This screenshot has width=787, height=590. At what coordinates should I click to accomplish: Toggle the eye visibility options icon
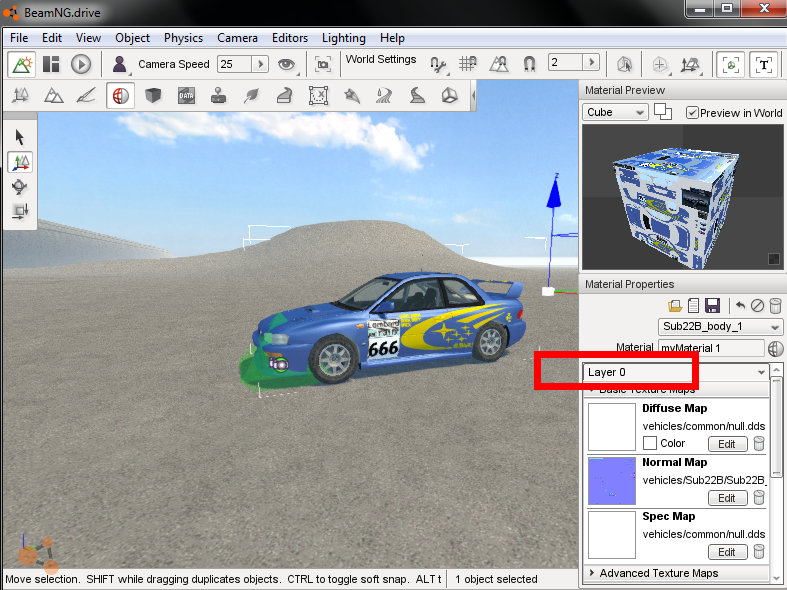click(x=287, y=65)
